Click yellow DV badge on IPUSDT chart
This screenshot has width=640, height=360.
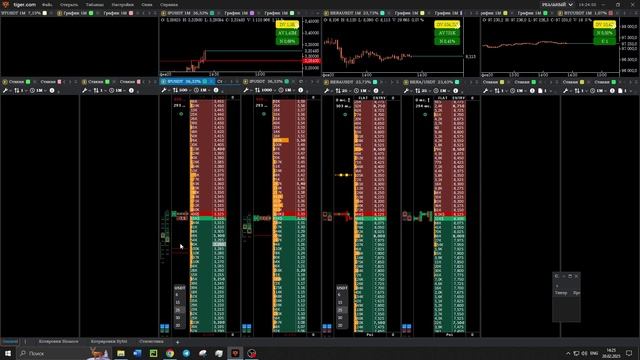coord(287,24)
